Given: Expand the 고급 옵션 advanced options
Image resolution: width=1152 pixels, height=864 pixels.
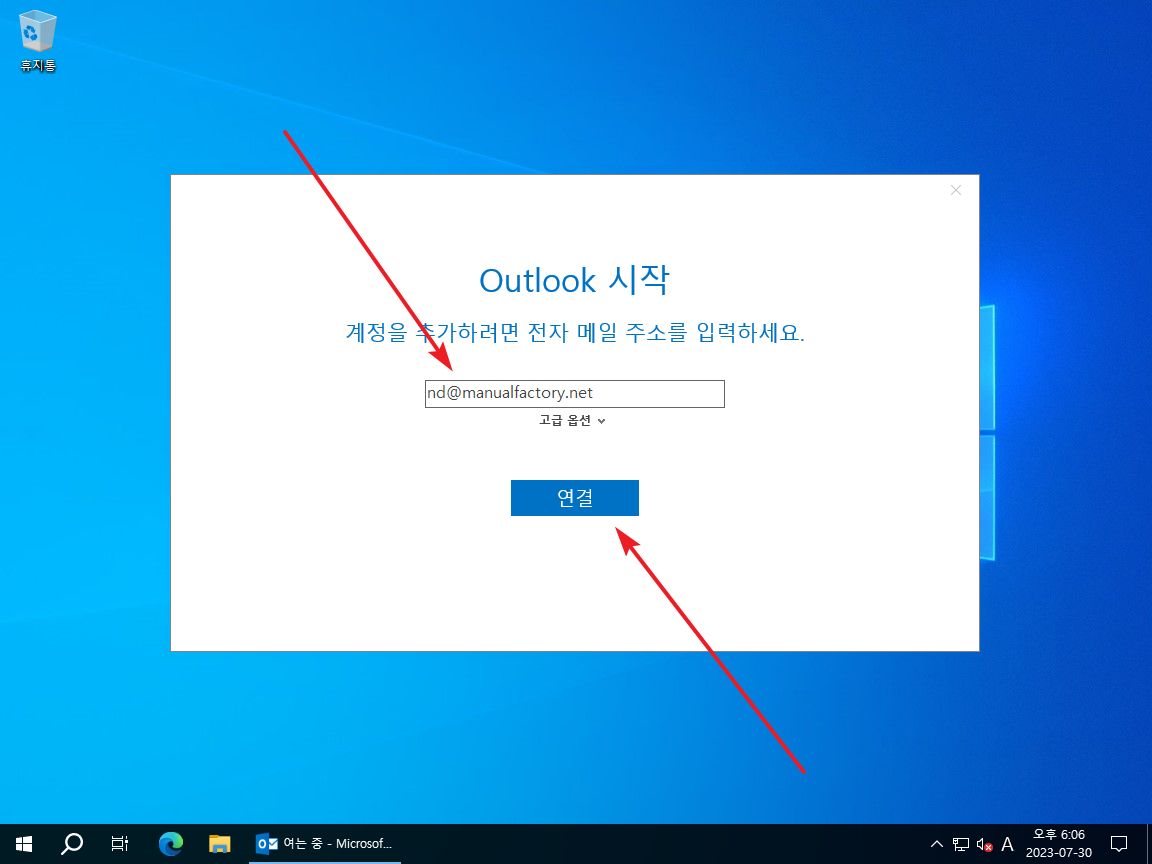Looking at the screenshot, I should [572, 421].
